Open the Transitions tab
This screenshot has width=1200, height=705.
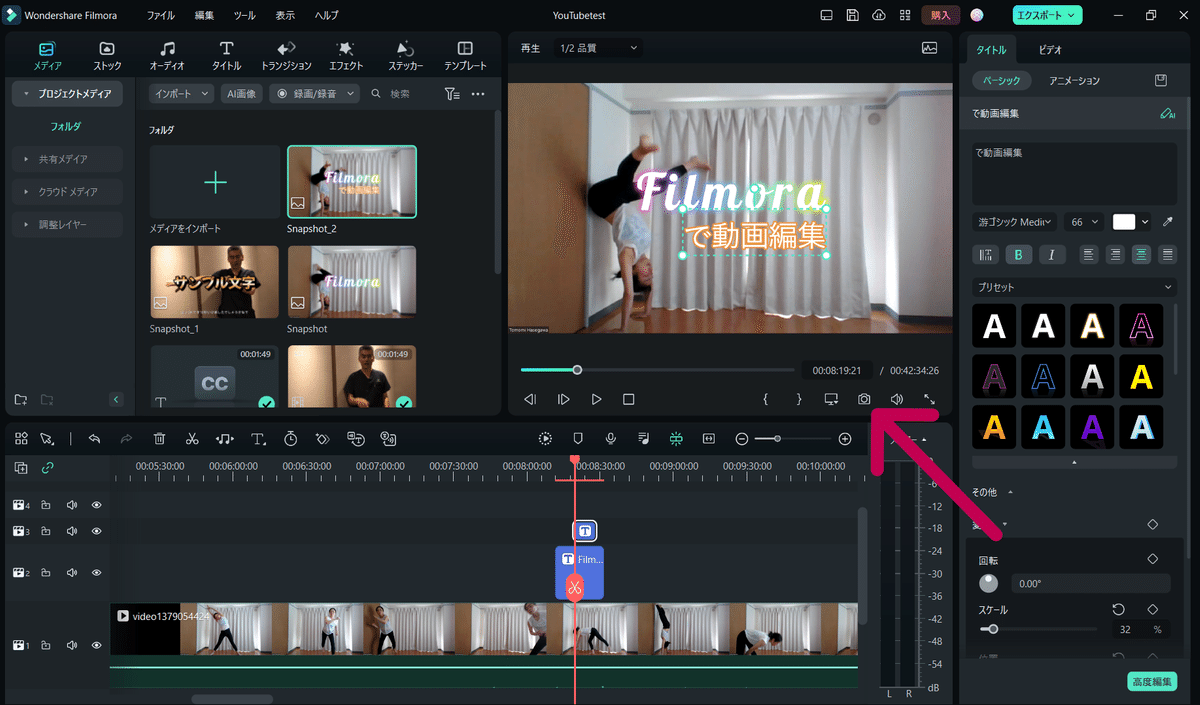(286, 56)
